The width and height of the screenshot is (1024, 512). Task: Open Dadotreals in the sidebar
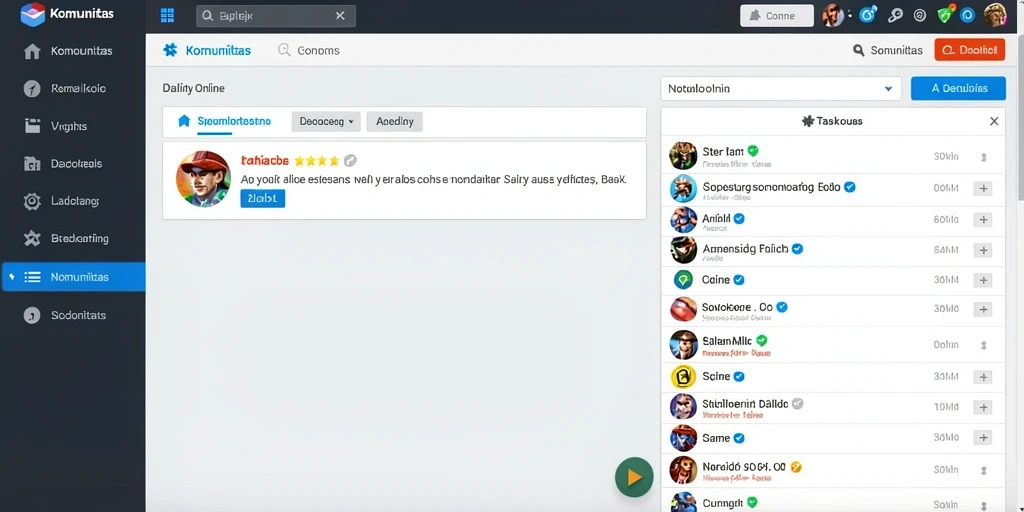click(72, 164)
